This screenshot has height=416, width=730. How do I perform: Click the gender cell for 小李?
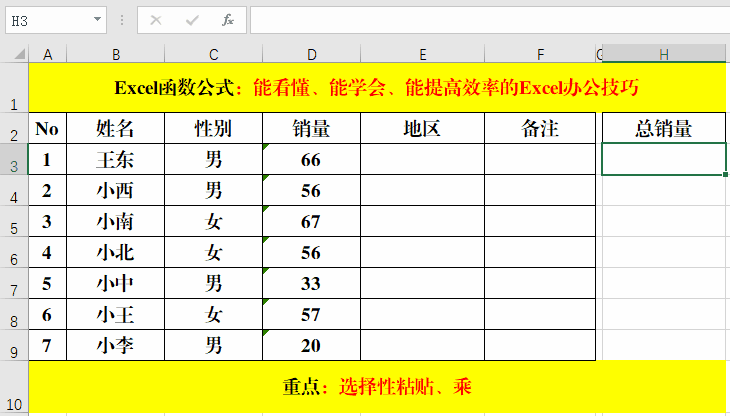click(x=213, y=345)
